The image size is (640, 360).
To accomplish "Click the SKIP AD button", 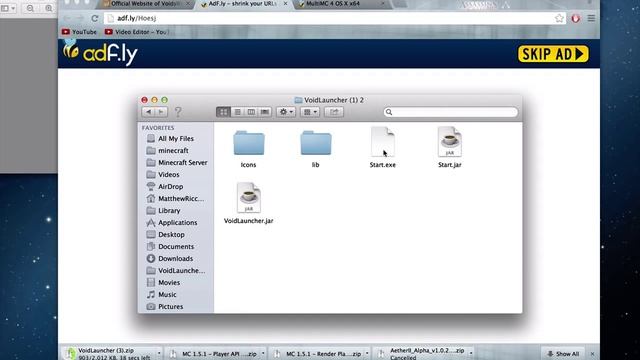I will click(x=553, y=54).
